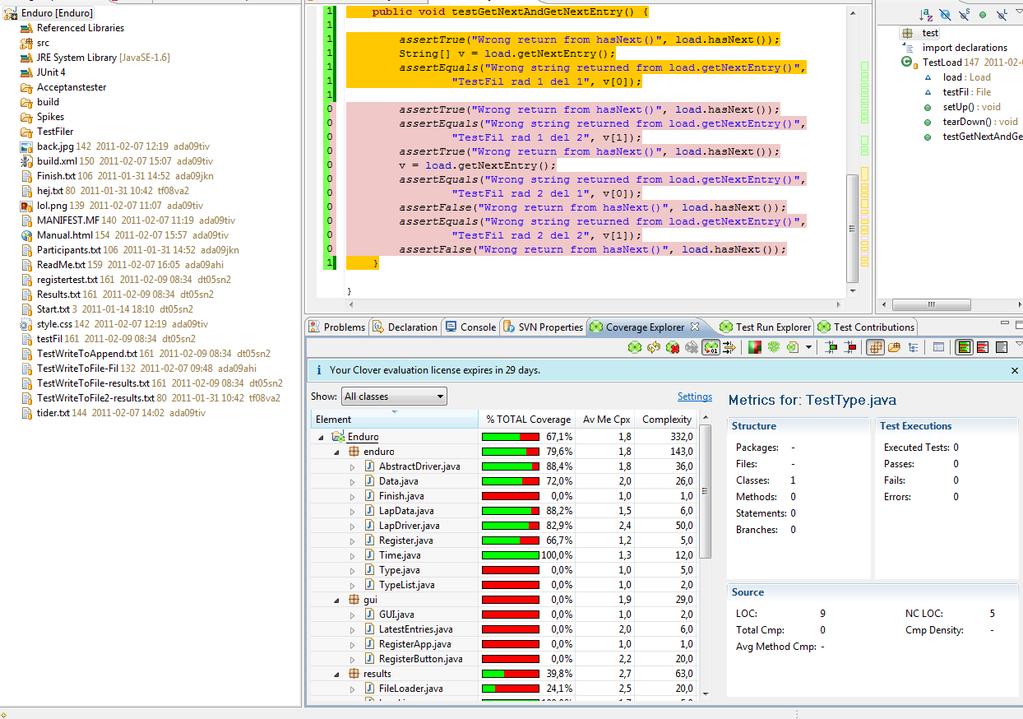
Task: Open the Settings link in Coverage Explorer
Action: click(x=694, y=396)
